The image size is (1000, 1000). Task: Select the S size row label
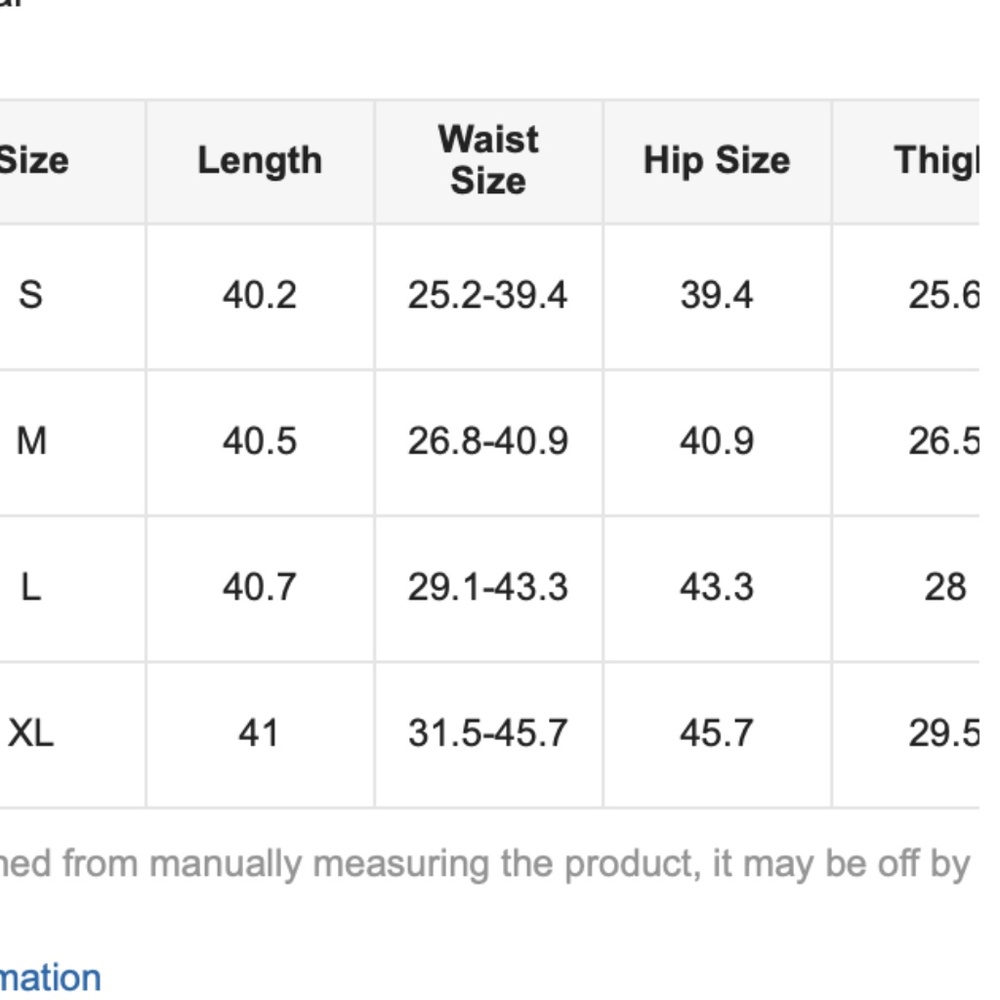(31, 295)
